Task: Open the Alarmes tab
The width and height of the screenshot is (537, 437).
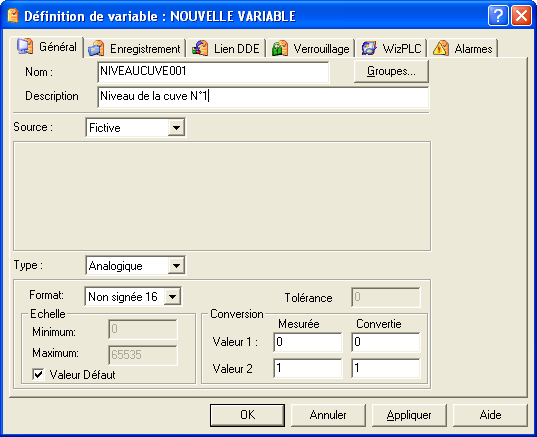Action: tap(463, 49)
